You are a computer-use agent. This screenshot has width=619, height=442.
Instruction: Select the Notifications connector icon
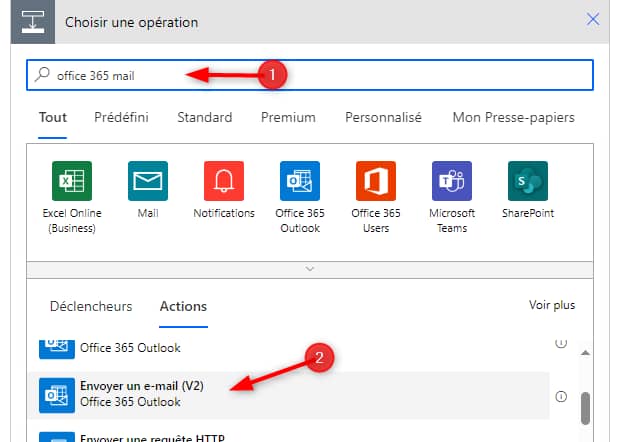(224, 181)
